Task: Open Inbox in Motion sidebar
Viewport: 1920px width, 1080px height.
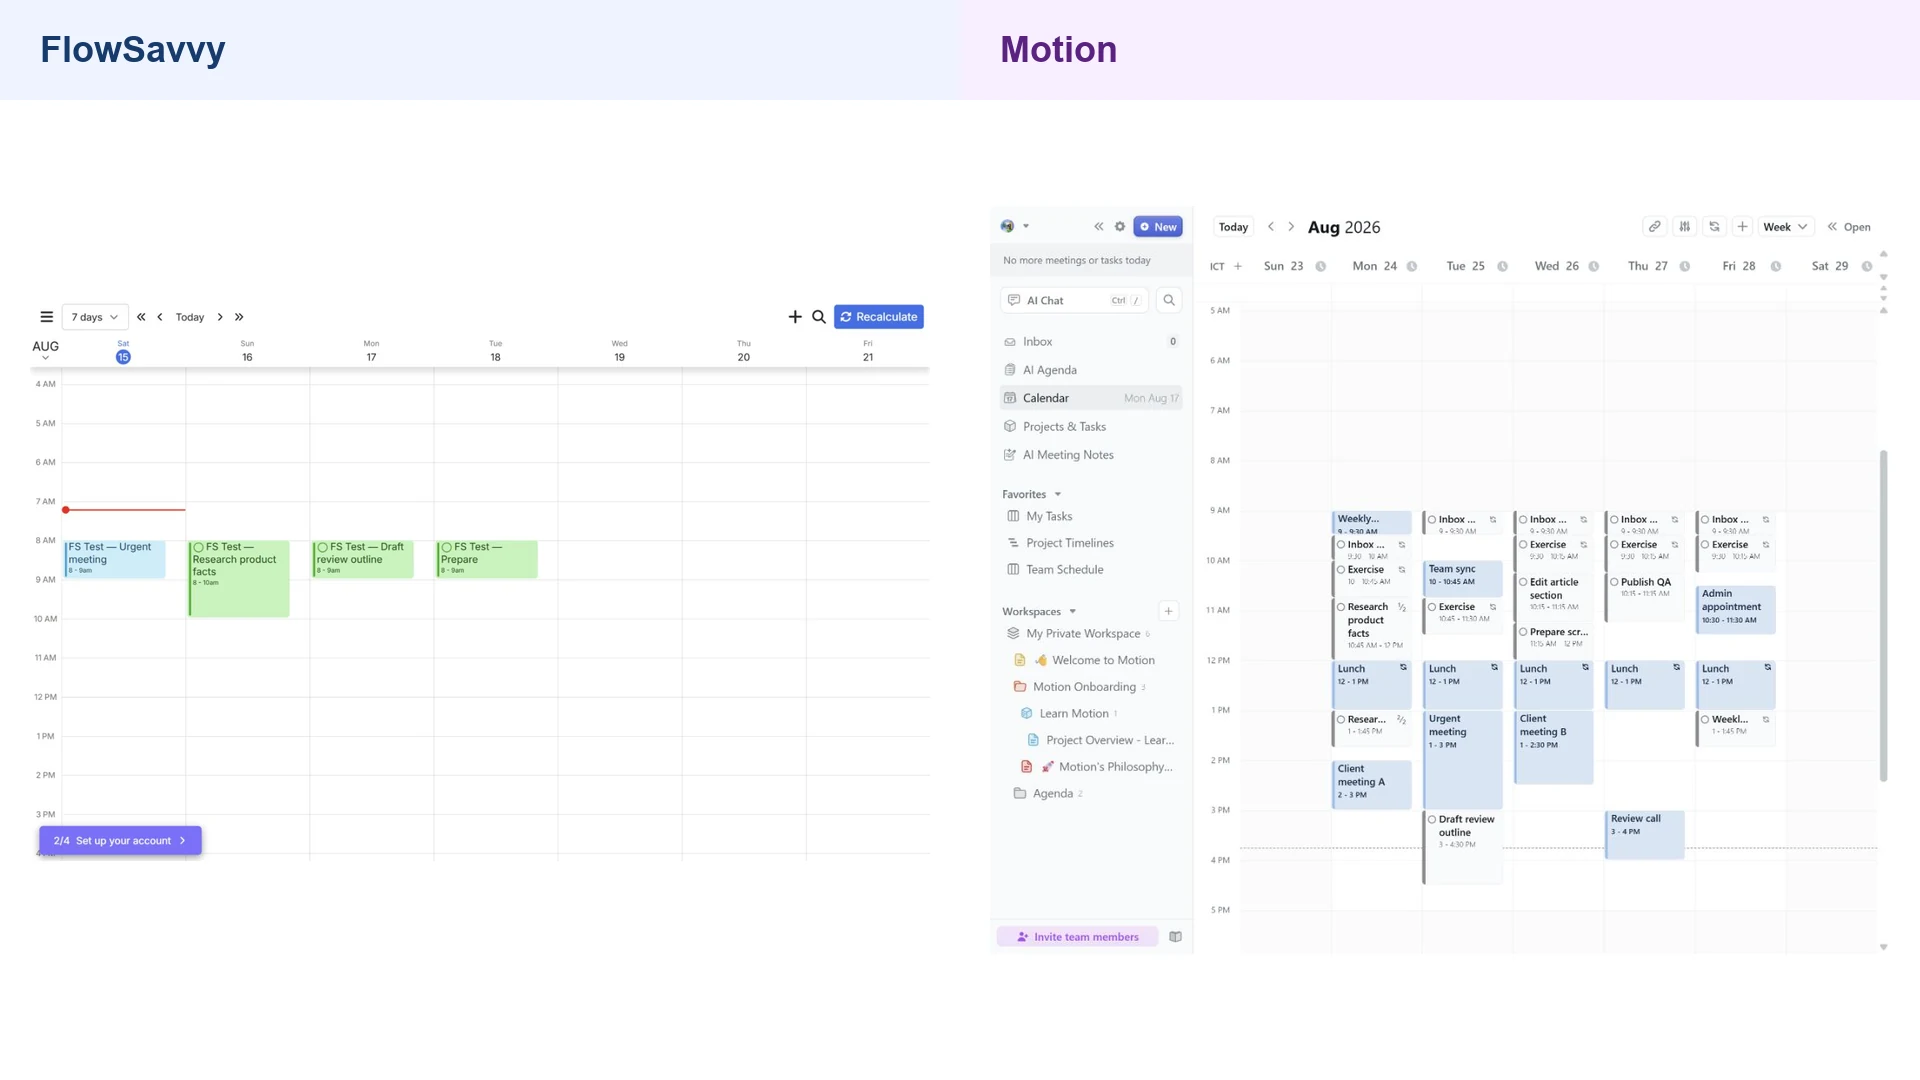Action: (1091, 342)
